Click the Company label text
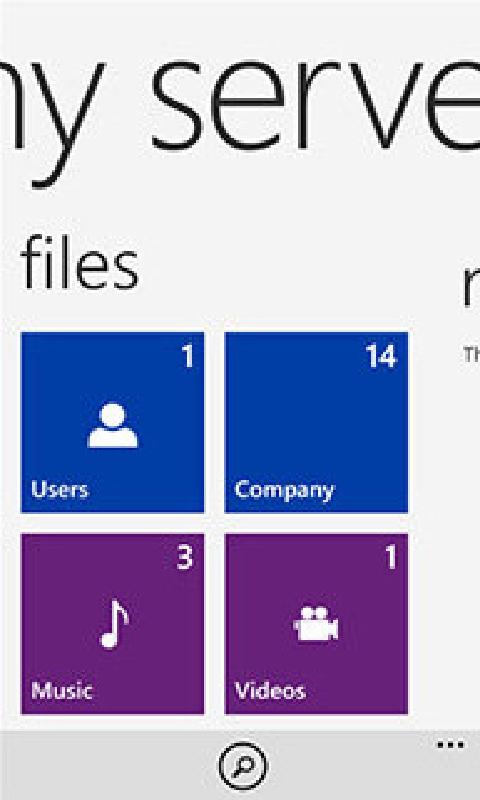 pos(285,491)
